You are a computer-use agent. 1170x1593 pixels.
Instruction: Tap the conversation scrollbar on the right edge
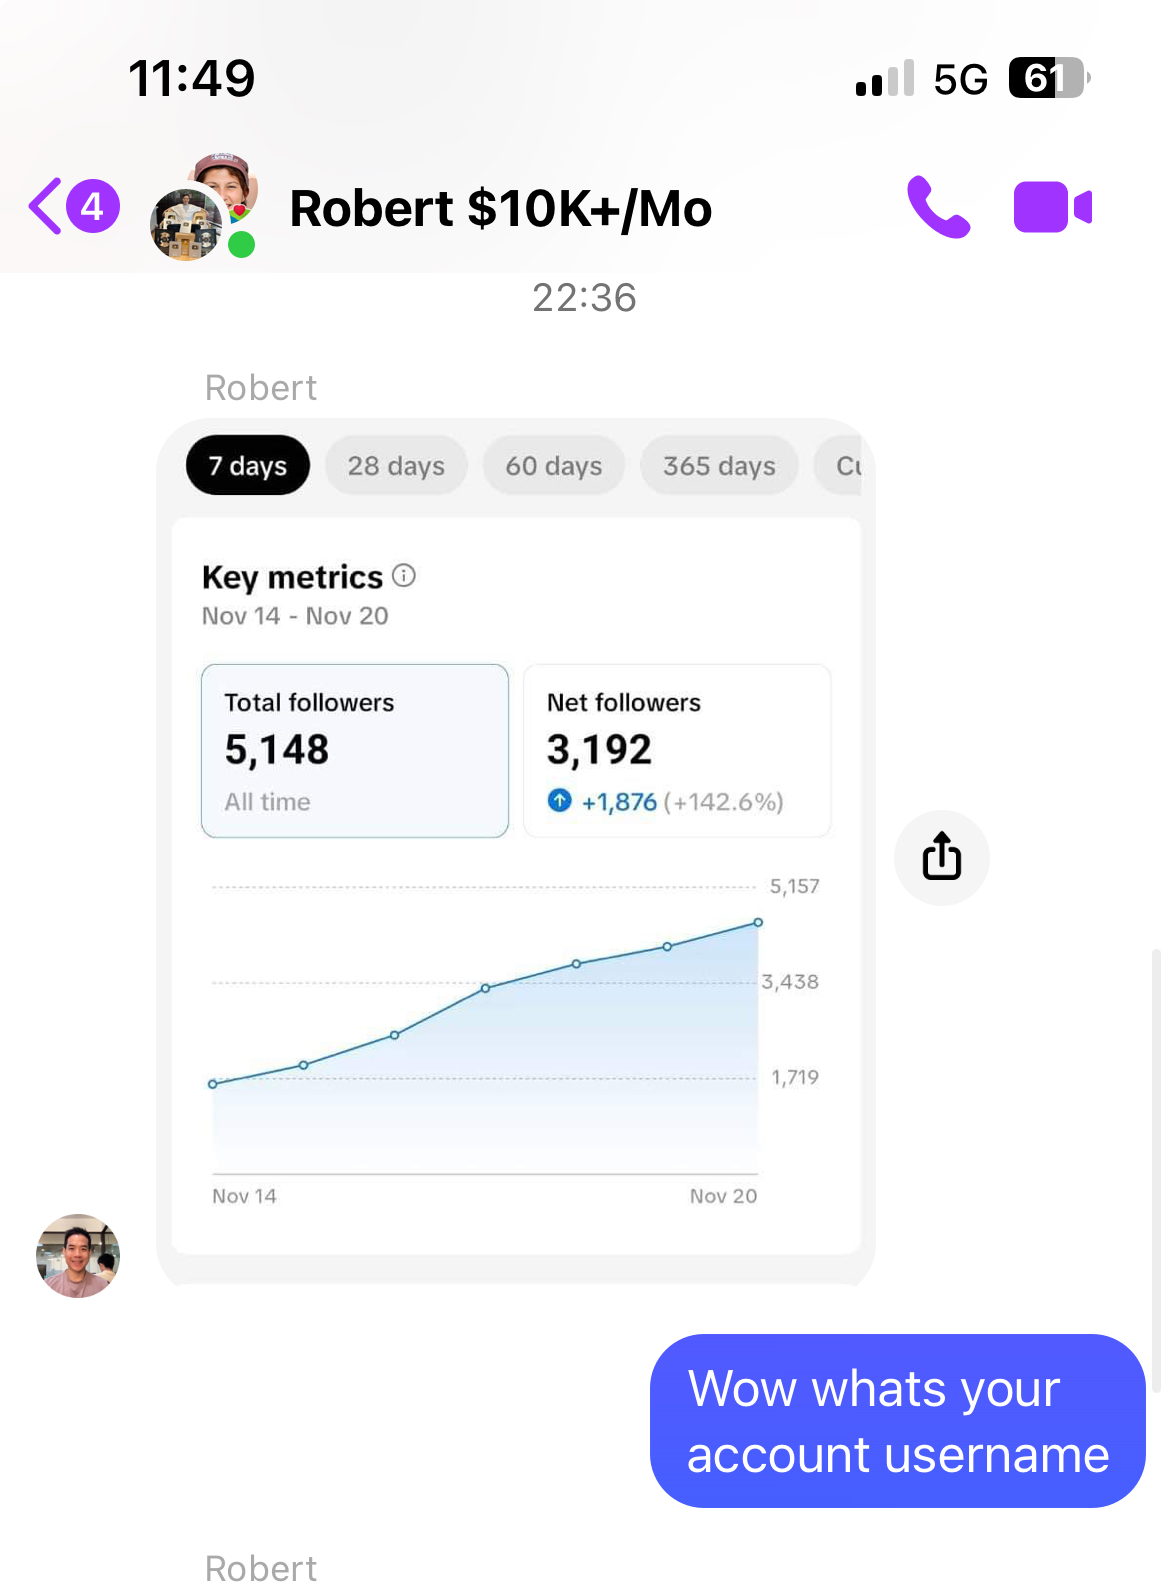[1156, 1170]
